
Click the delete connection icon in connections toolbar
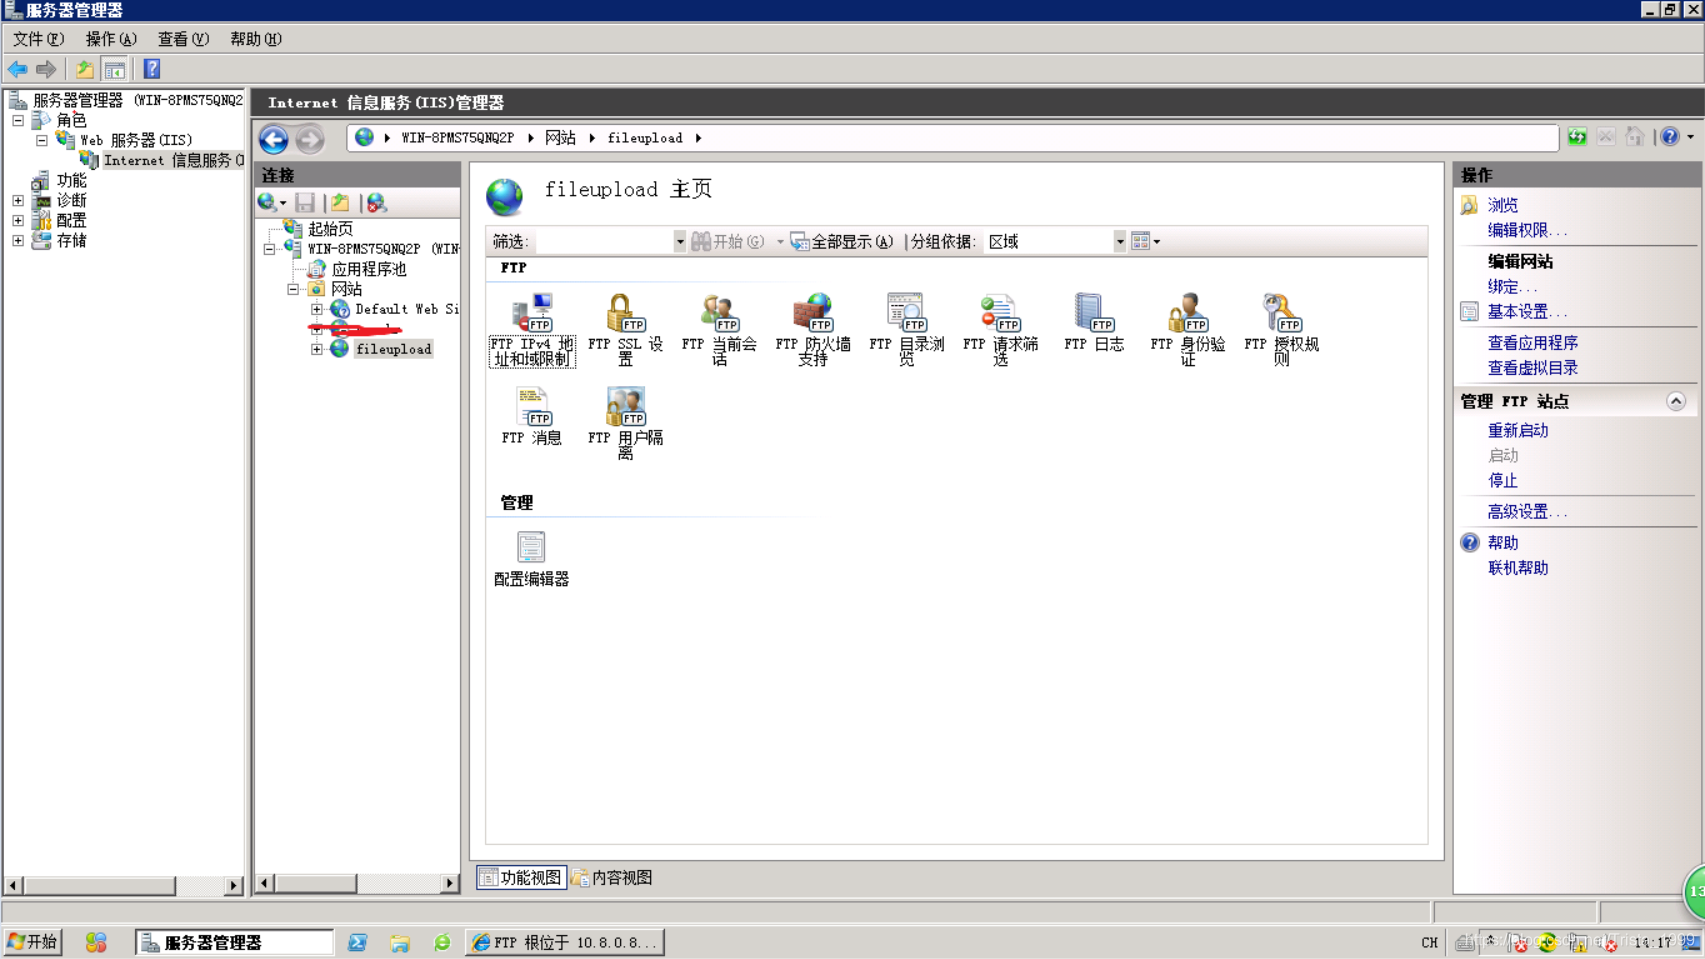pyautogui.click(x=376, y=203)
